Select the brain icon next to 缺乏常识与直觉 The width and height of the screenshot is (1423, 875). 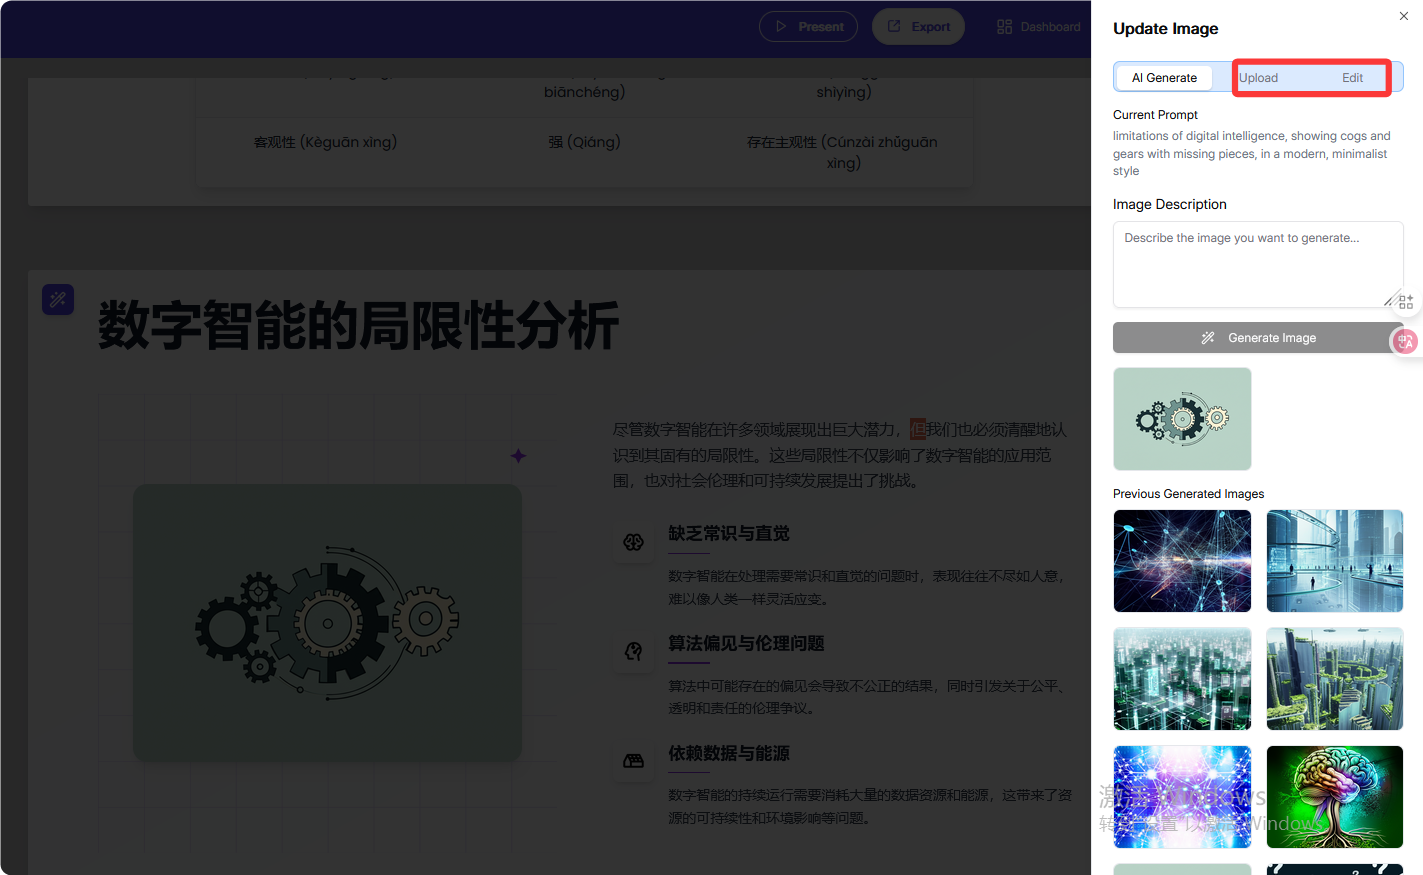click(634, 541)
